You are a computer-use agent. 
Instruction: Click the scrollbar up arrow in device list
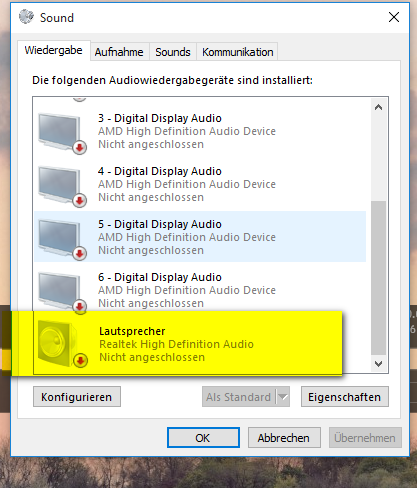coord(378,107)
